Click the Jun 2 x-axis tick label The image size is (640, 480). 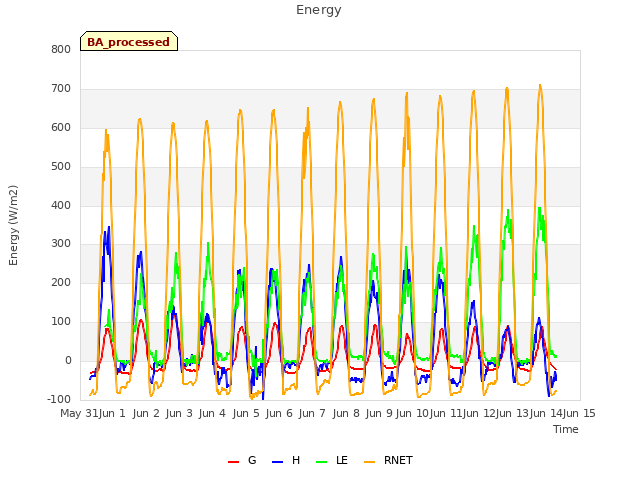pos(146,413)
